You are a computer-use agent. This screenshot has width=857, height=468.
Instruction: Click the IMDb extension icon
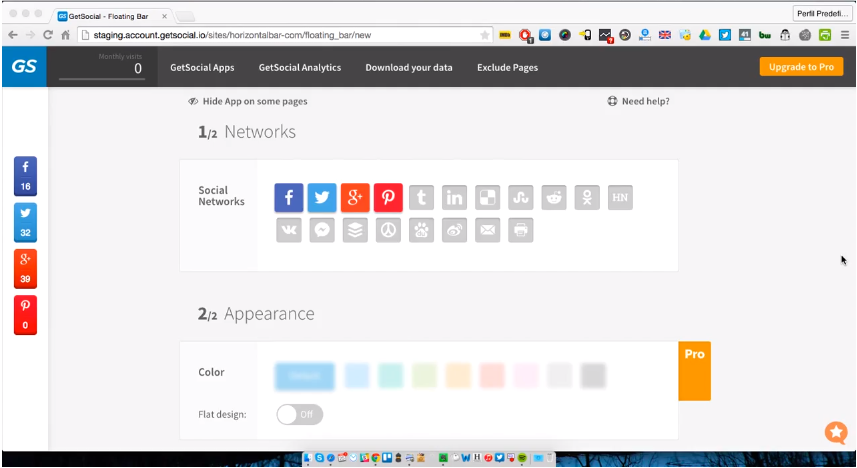coord(505,35)
